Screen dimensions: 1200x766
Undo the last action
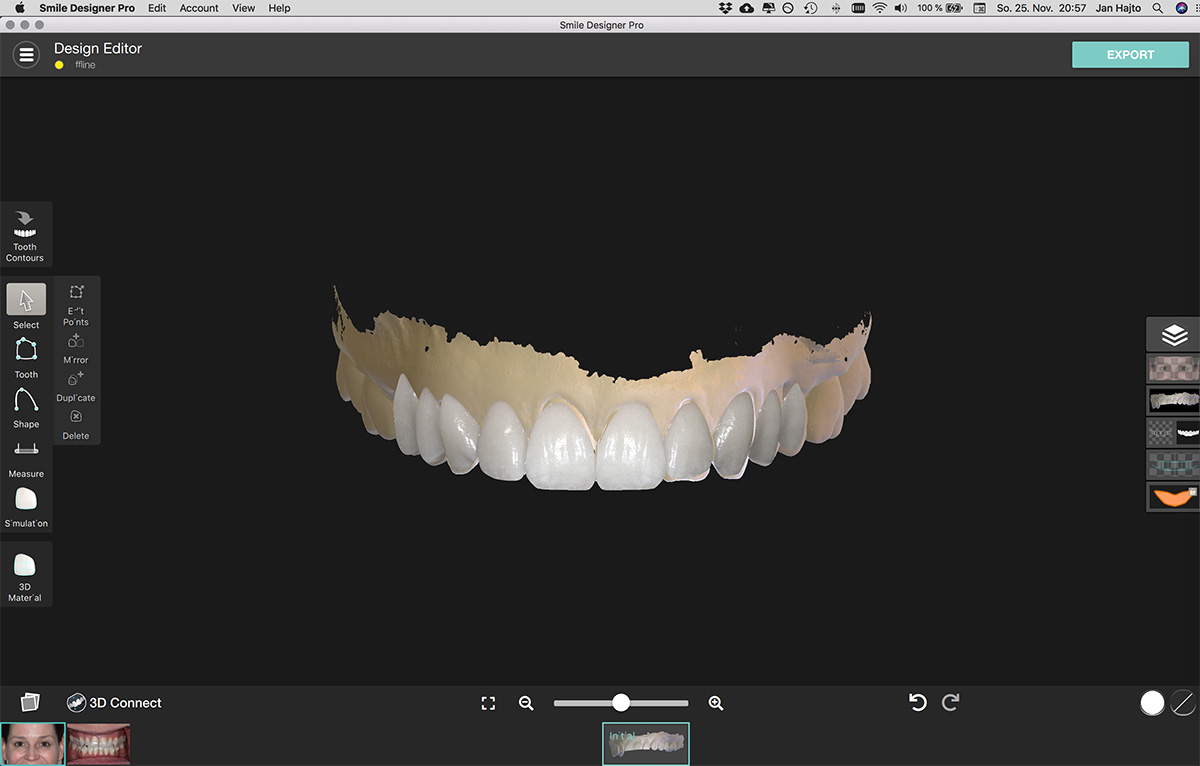[917, 702]
